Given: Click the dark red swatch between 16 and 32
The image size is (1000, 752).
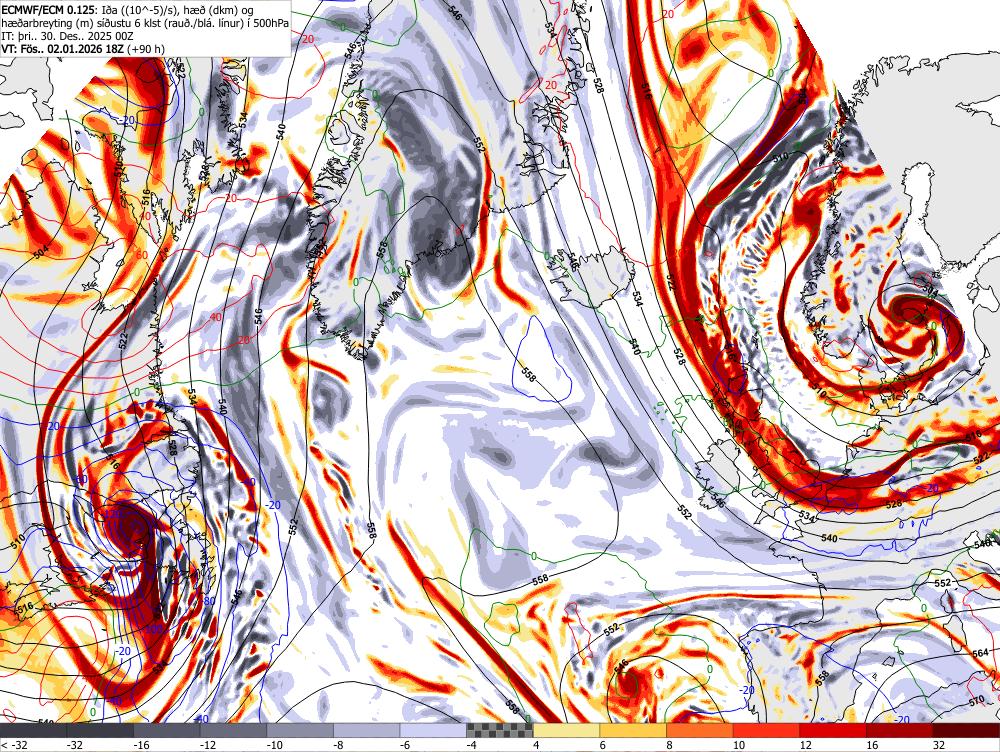Looking at the screenshot, I should (x=900, y=730).
